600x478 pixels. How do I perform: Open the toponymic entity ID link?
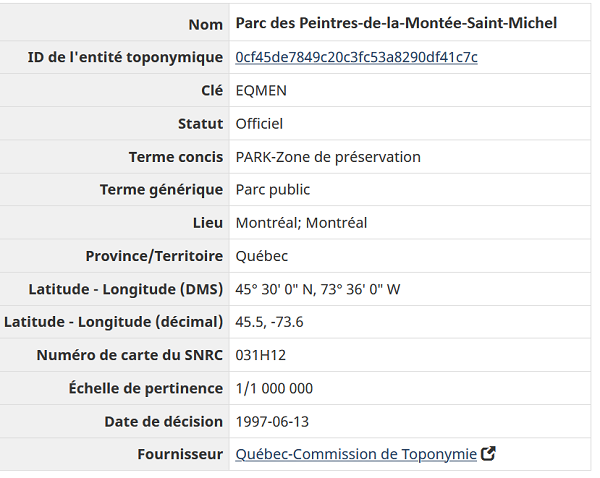tap(356, 57)
